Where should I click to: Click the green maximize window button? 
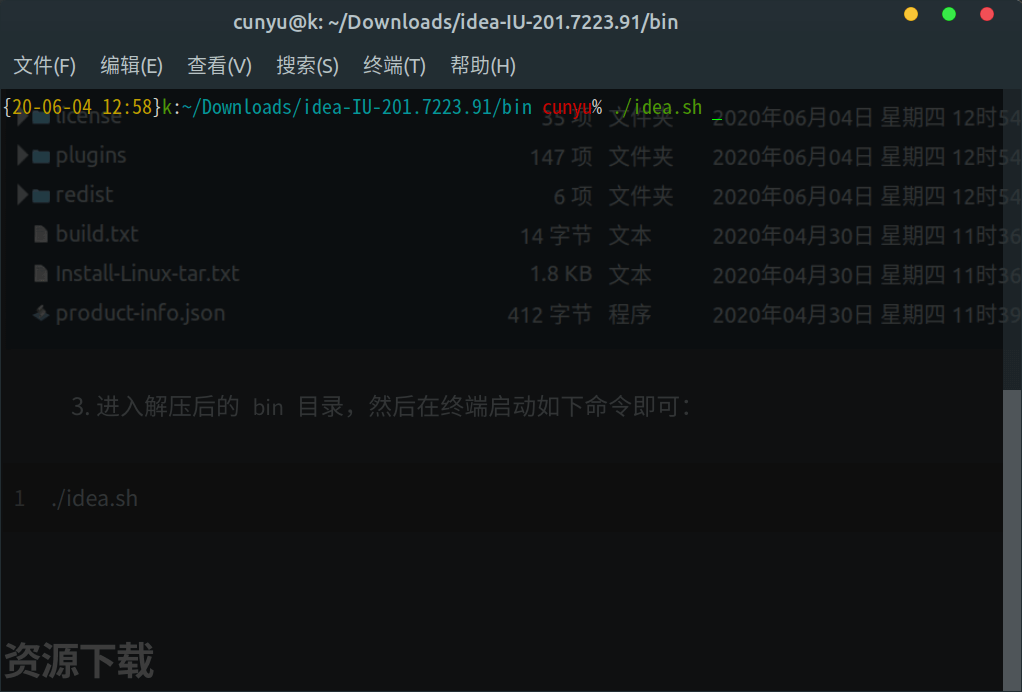pos(949,14)
